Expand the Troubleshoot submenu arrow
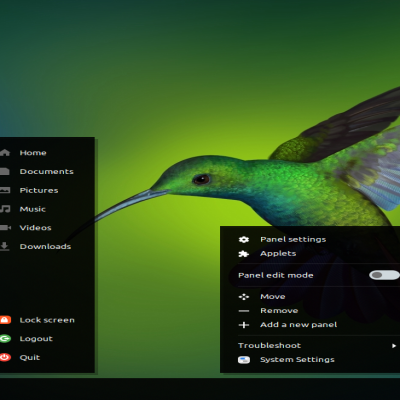The height and width of the screenshot is (400, 400). (x=394, y=346)
